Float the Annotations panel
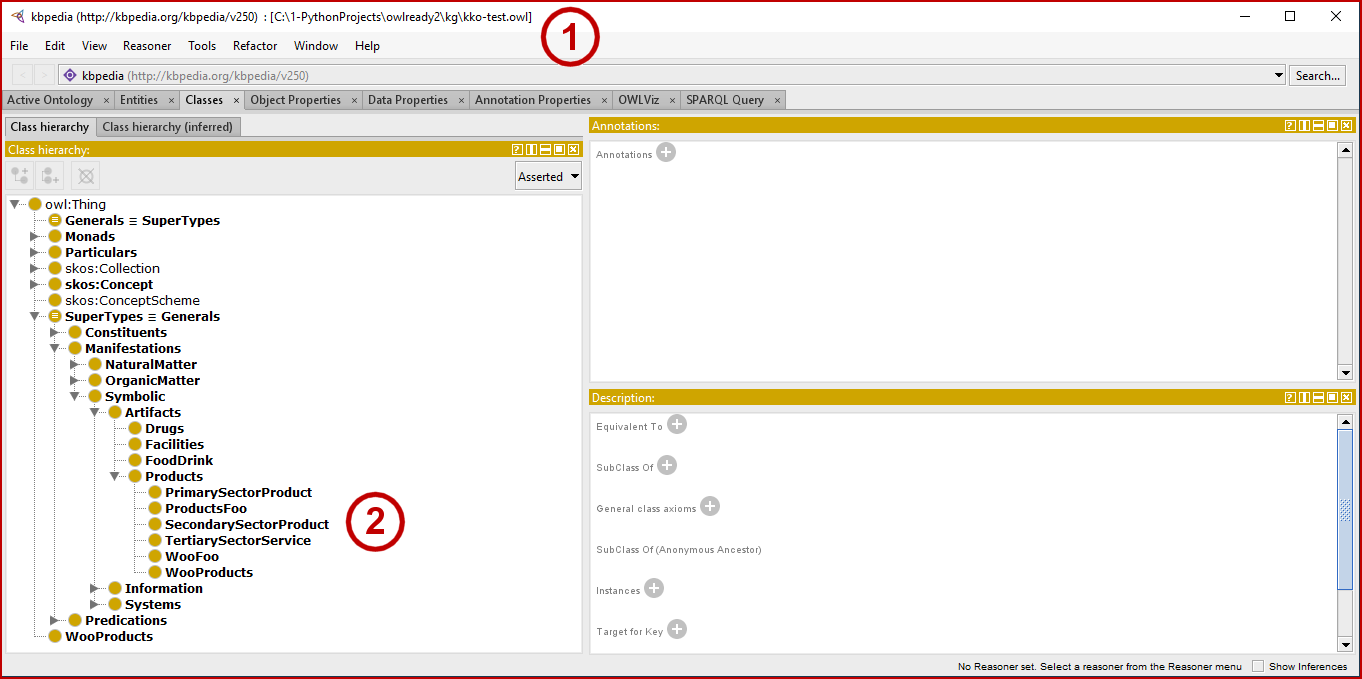 (1333, 126)
